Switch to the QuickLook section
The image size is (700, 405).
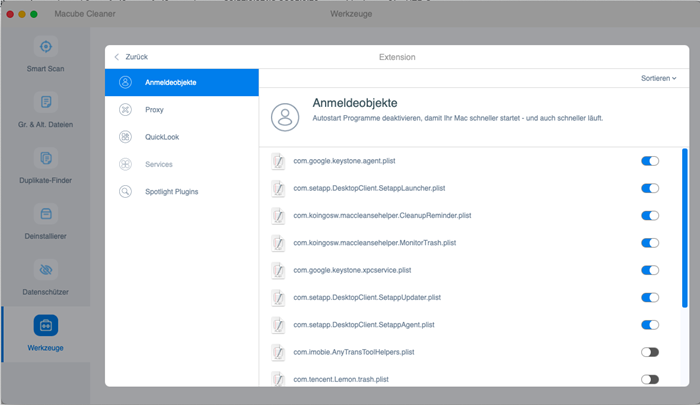(x=182, y=137)
